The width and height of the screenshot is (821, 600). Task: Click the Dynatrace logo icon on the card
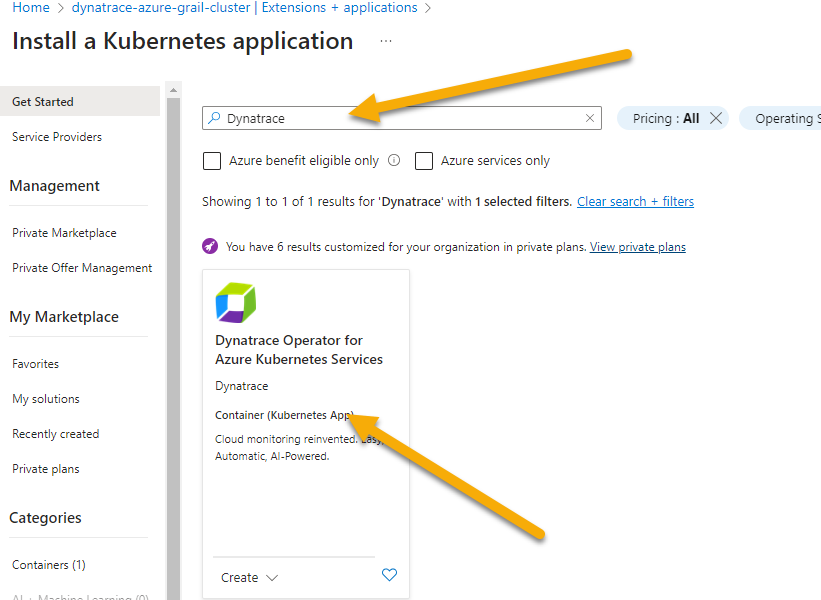click(236, 303)
